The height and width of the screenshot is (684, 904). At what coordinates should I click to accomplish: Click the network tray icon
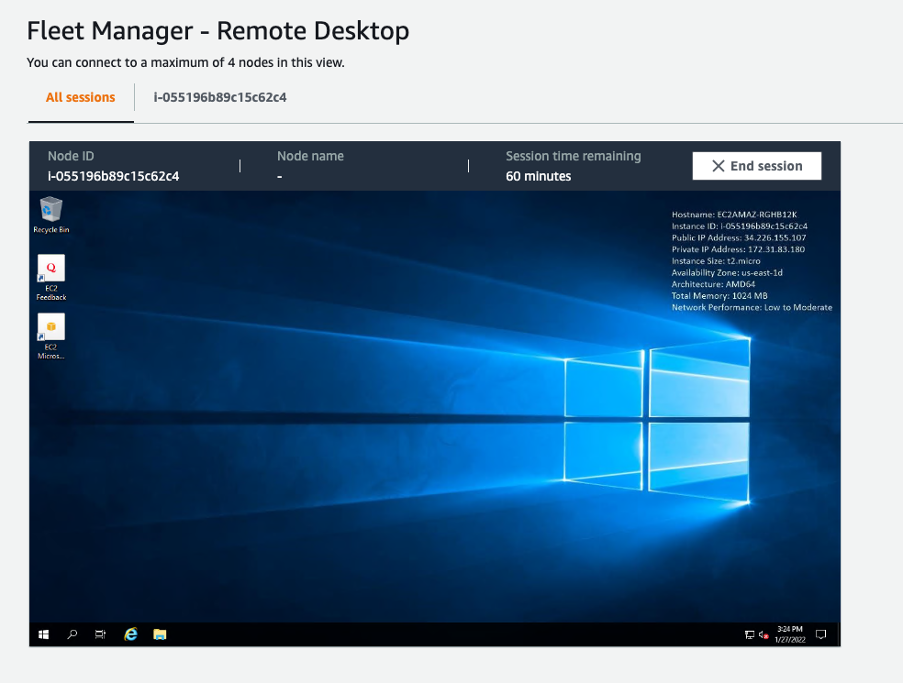click(749, 635)
